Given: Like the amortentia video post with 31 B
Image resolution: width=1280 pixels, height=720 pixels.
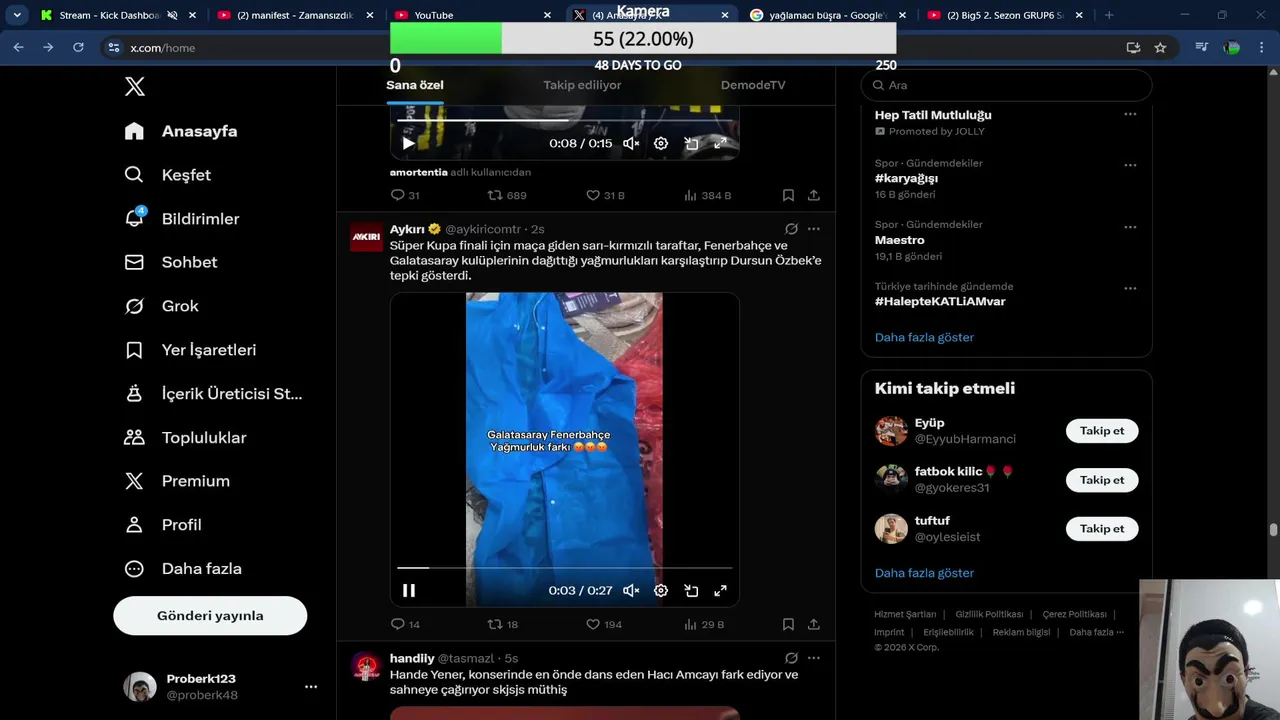Looking at the screenshot, I should (x=605, y=195).
